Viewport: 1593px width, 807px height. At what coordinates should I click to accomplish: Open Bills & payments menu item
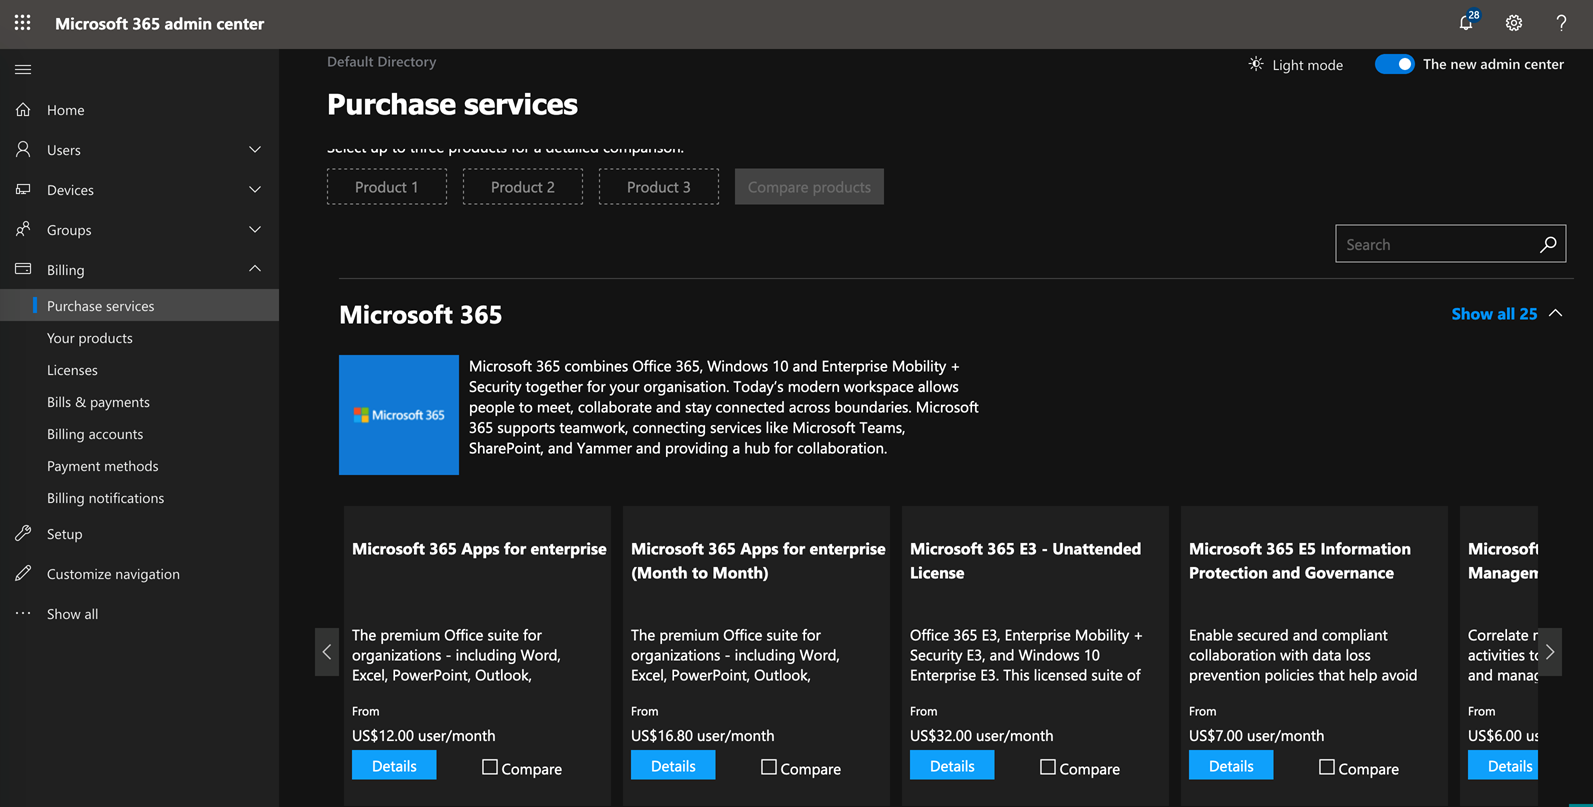click(x=98, y=402)
